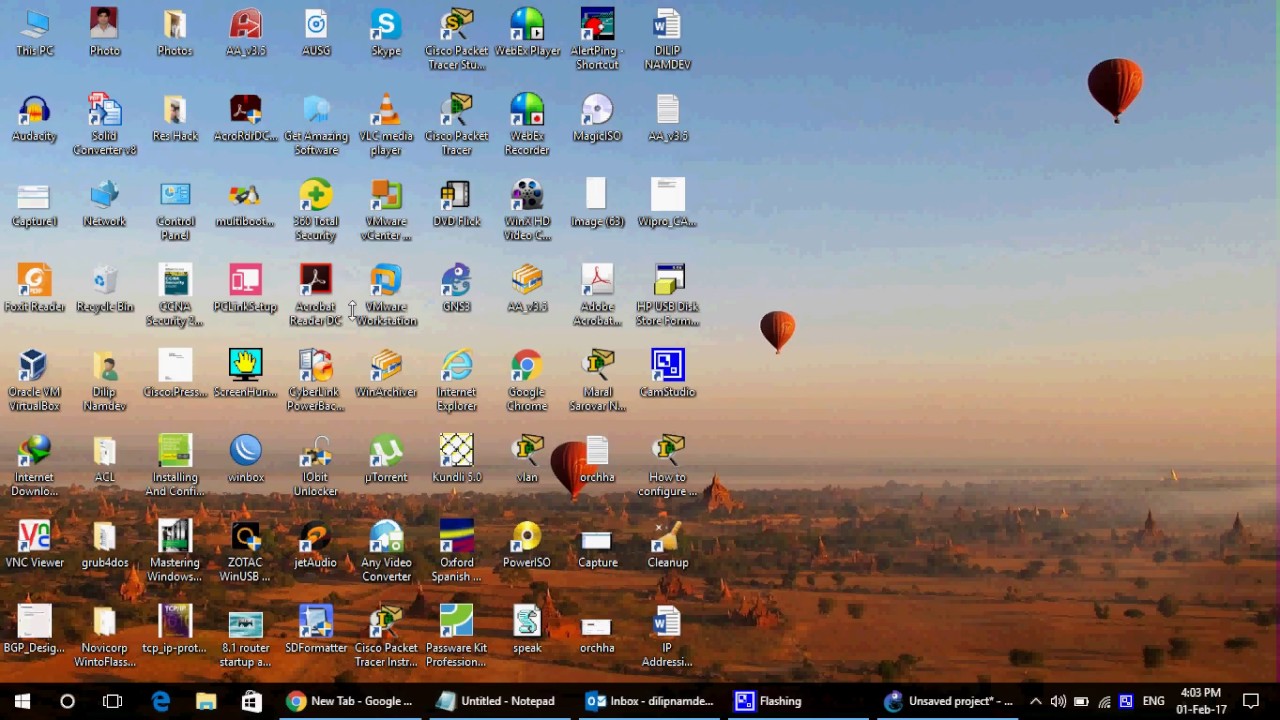The width and height of the screenshot is (1280, 720).
Task: Open File Explorer from the taskbar
Action: tap(206, 701)
